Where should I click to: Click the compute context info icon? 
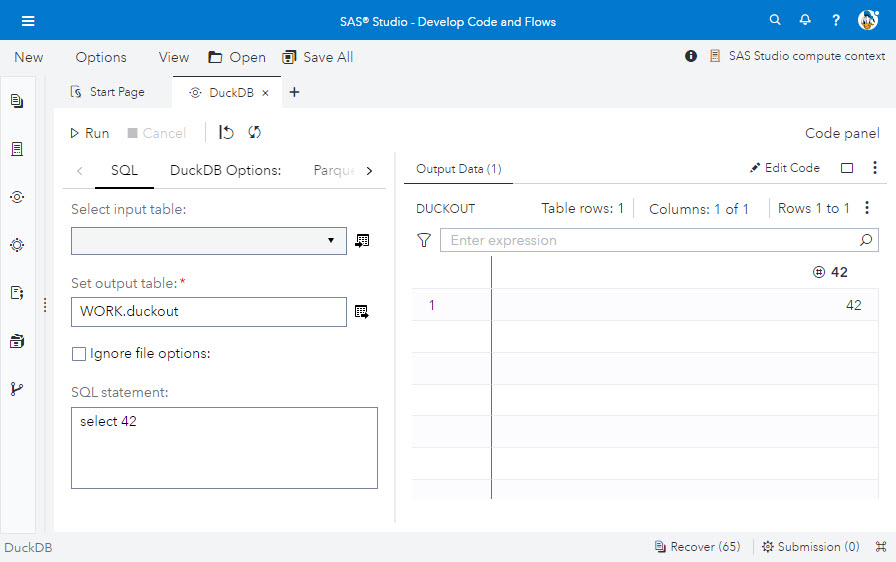[x=691, y=56]
